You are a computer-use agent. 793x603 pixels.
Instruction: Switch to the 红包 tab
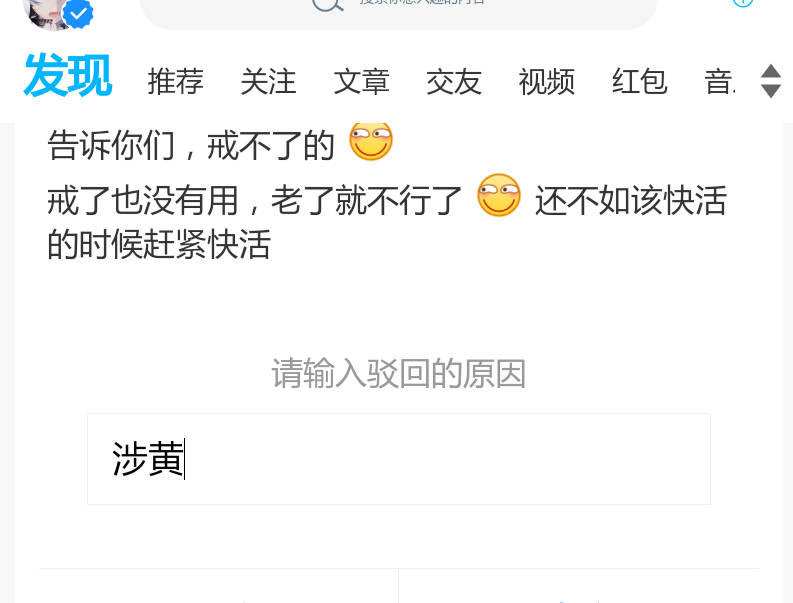639,81
